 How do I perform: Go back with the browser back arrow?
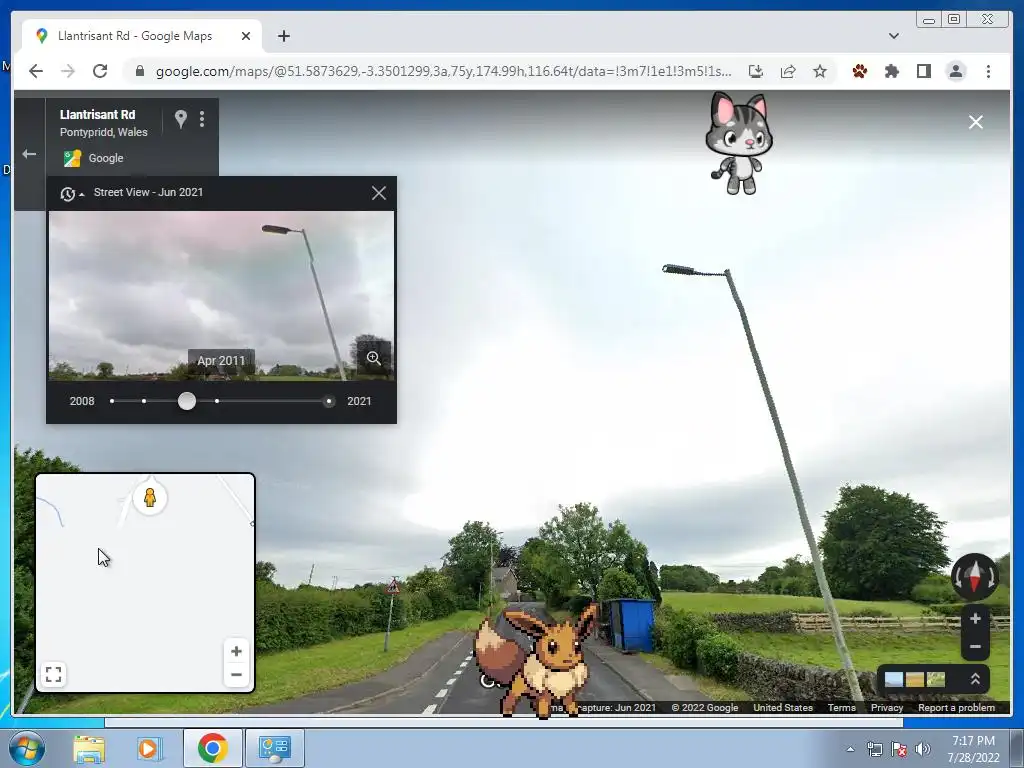(36, 71)
